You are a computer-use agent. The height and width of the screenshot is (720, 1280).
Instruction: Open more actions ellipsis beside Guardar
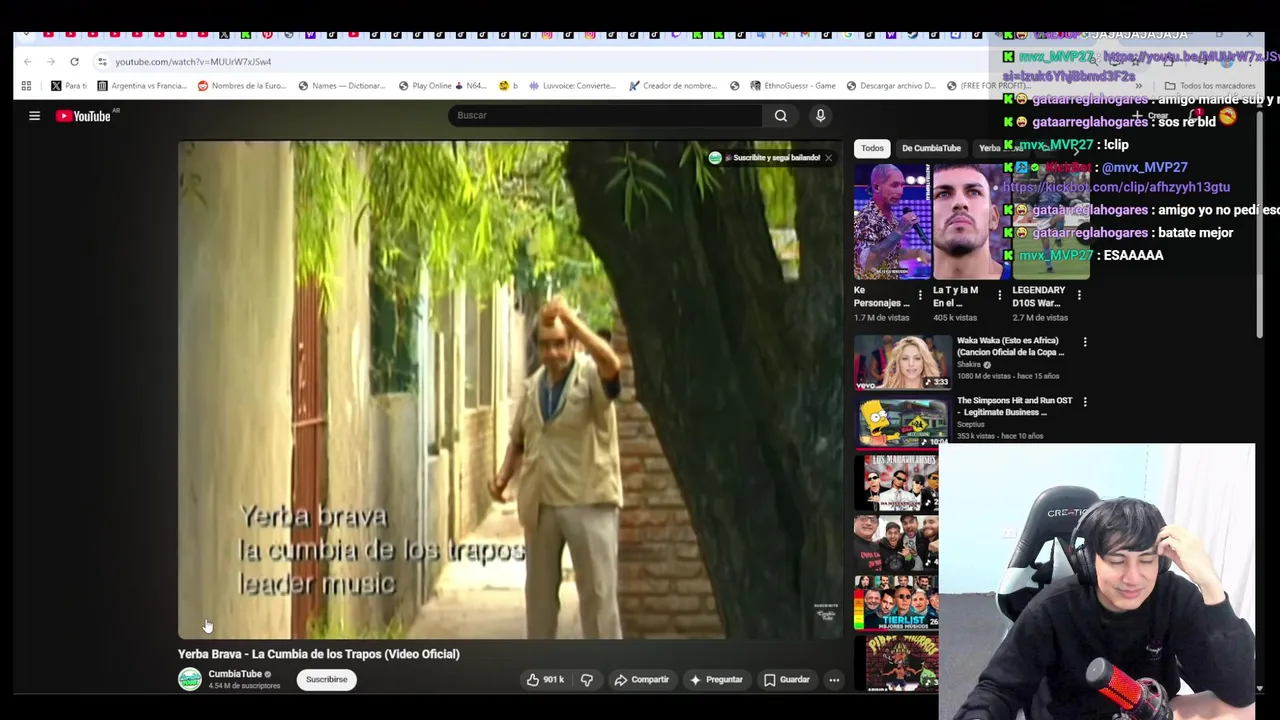coord(834,680)
